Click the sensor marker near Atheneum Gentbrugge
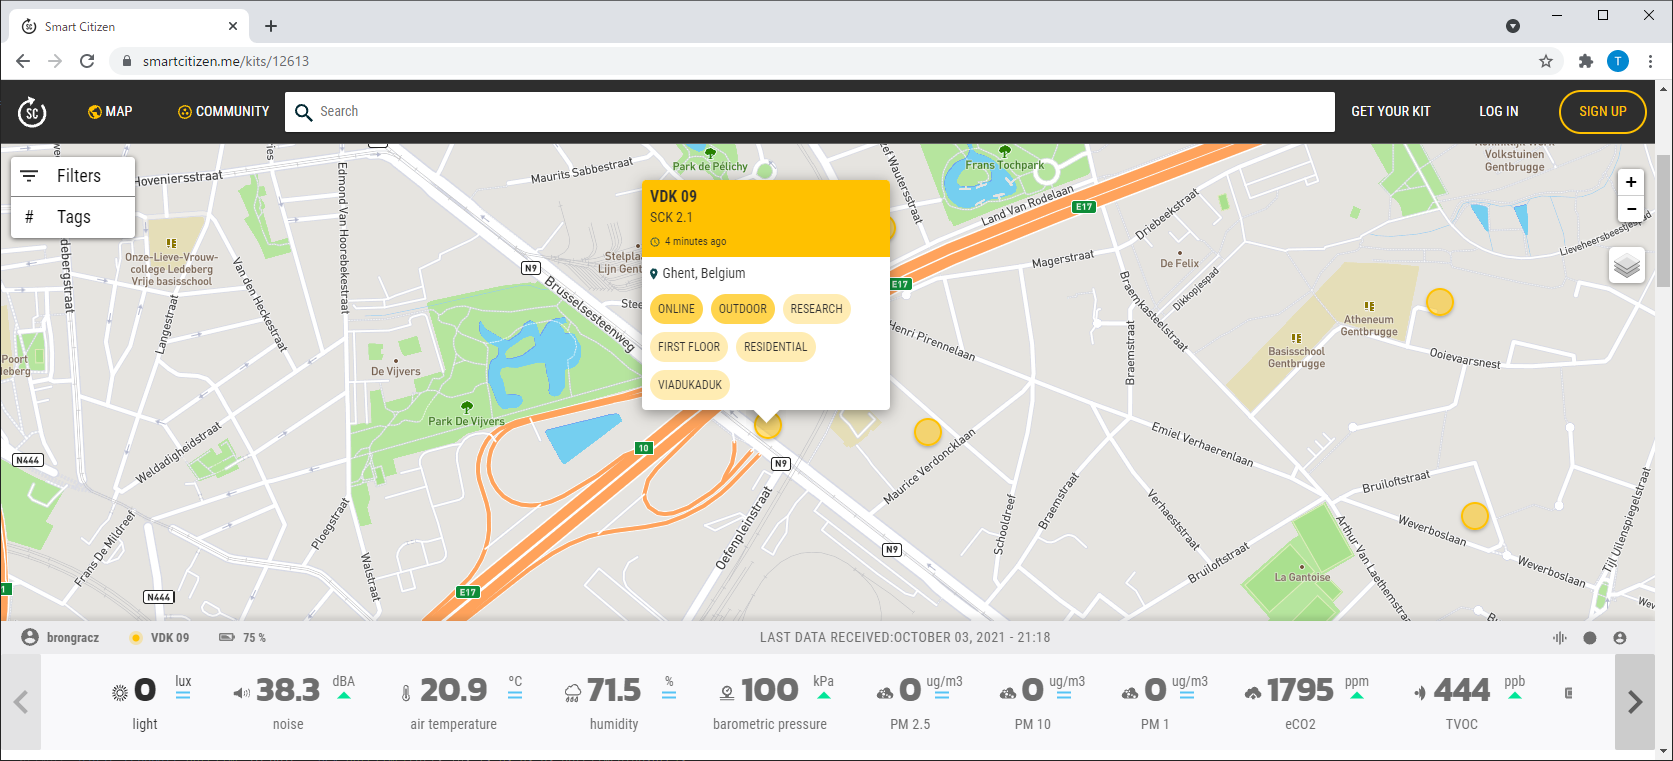Viewport: 1673px width, 761px height. pos(1439,302)
